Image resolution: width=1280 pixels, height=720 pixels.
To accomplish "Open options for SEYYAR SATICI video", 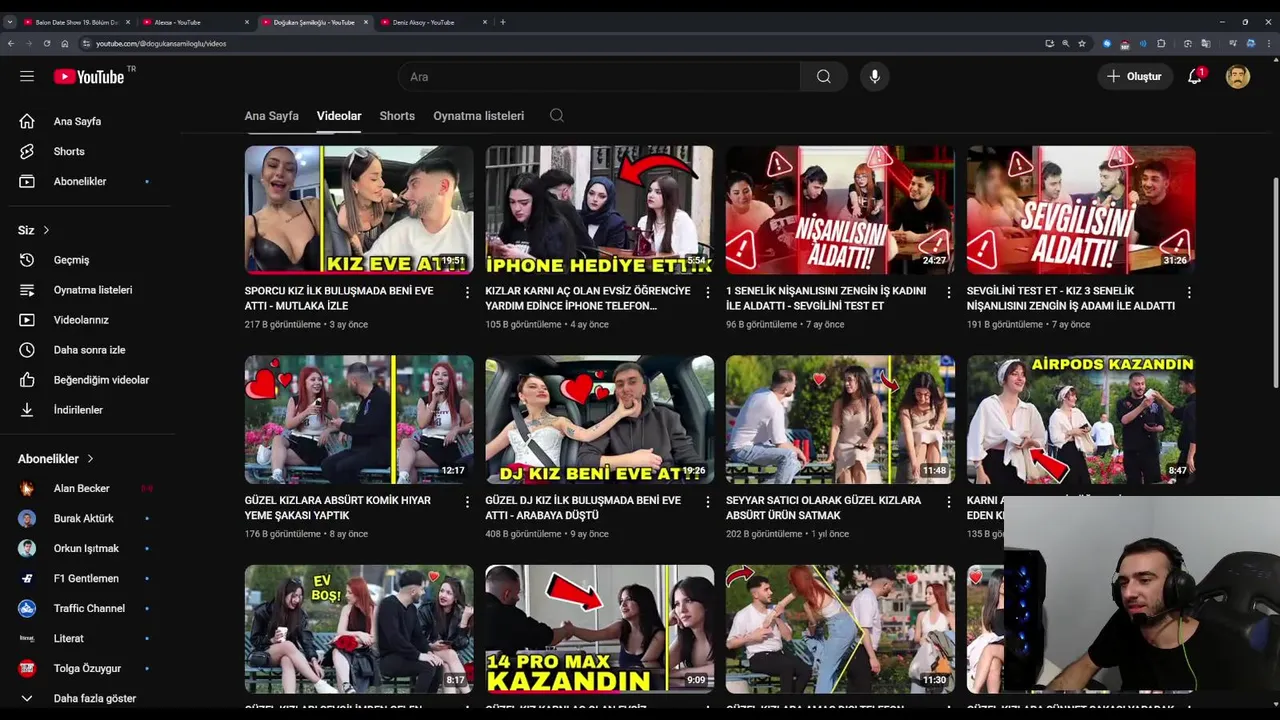I will [x=948, y=502].
